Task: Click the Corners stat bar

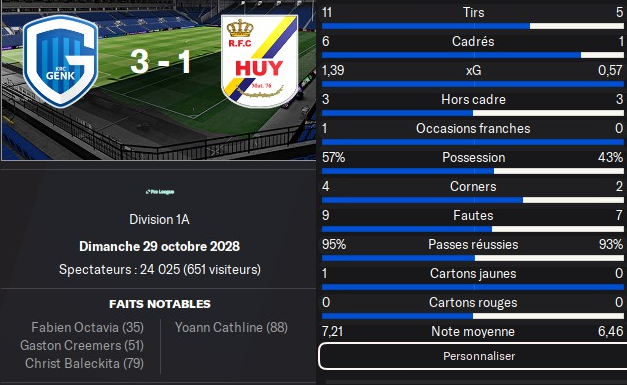Action: (473, 200)
